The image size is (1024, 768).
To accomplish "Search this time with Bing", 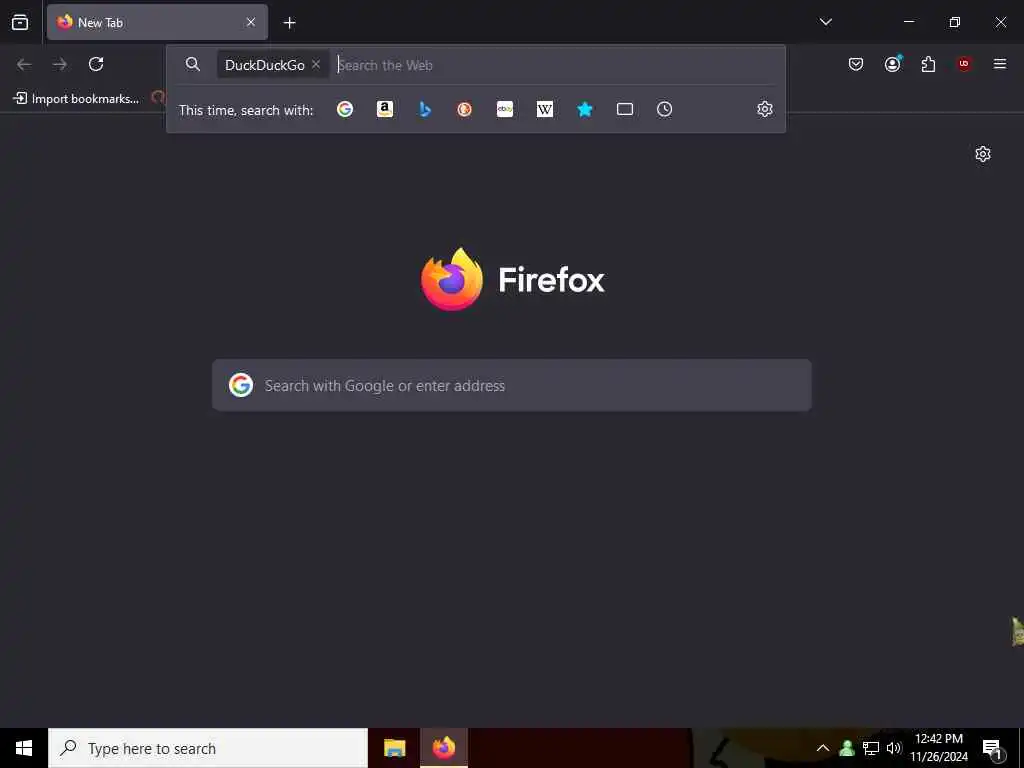I will 425,109.
